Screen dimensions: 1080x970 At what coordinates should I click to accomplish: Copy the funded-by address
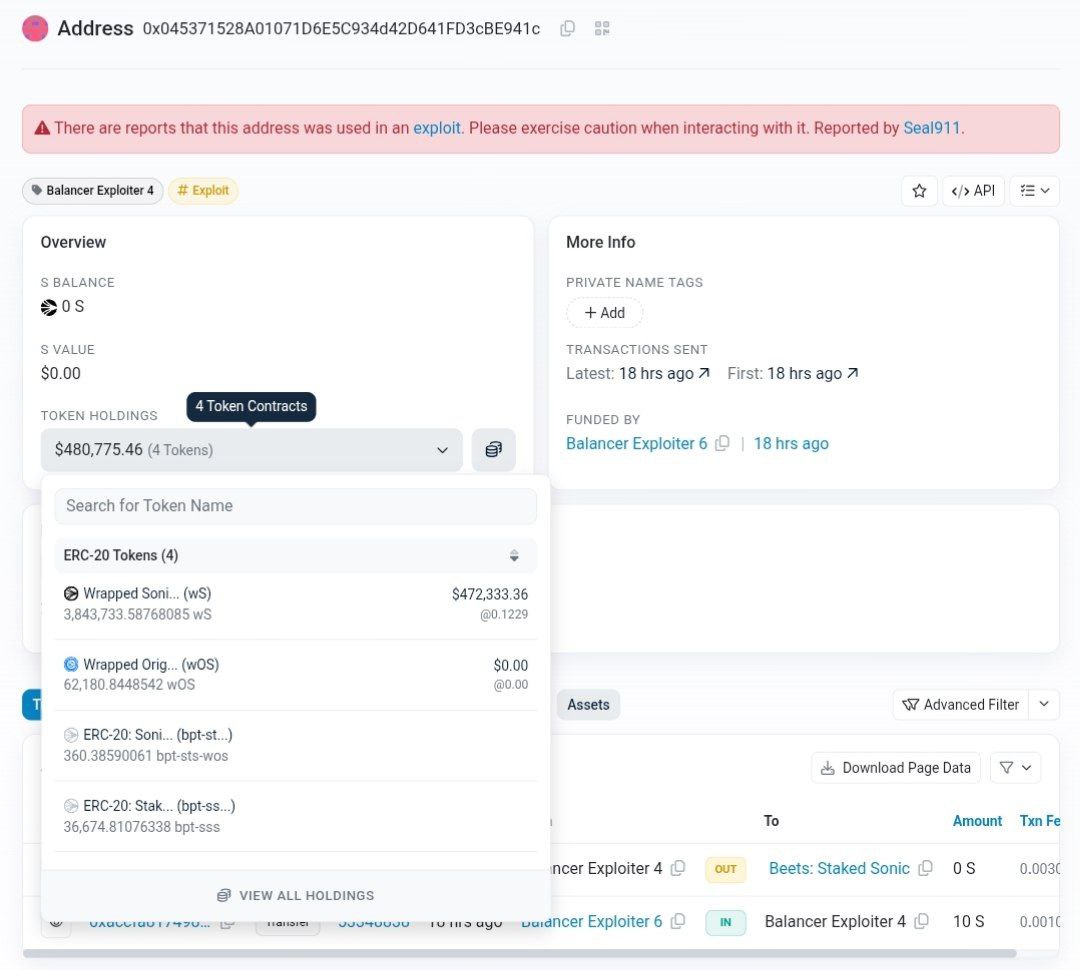pyautogui.click(x=722, y=444)
